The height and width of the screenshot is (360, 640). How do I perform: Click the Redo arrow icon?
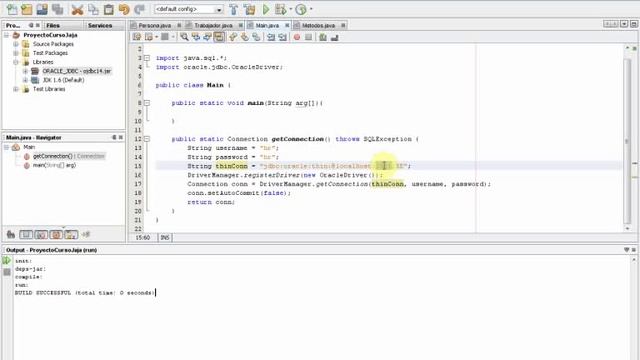tap(140, 9)
